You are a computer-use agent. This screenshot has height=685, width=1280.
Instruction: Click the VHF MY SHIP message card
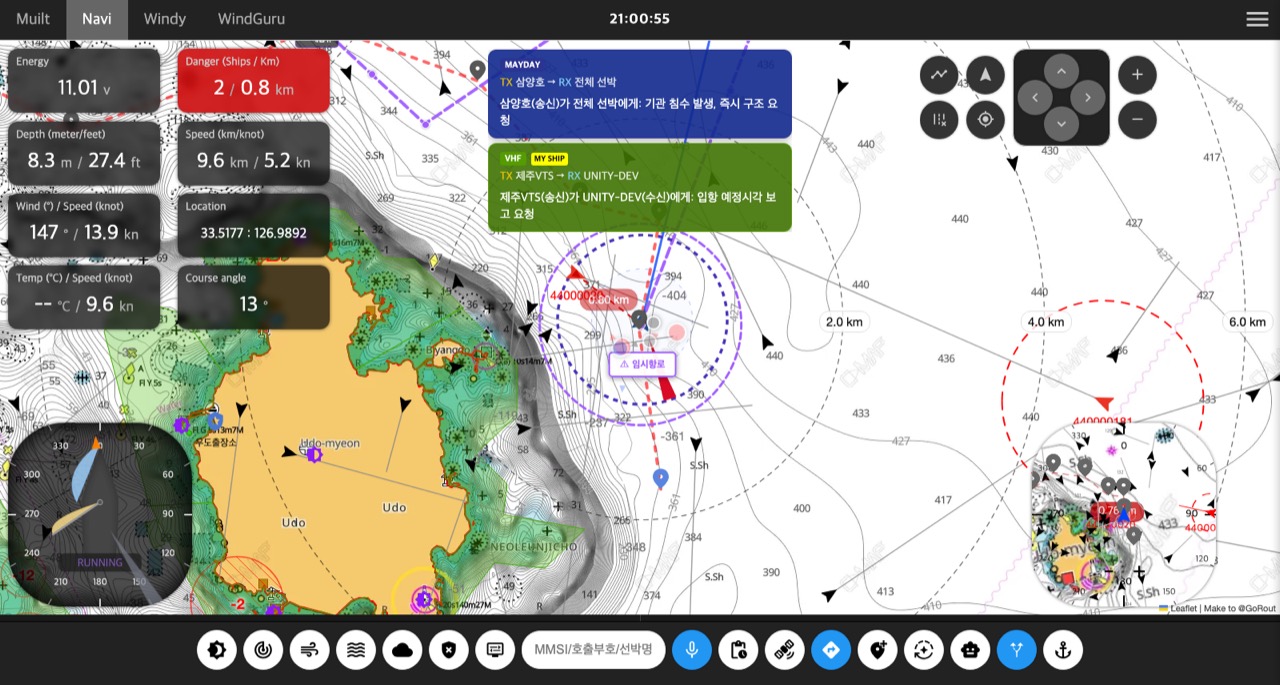[640, 188]
